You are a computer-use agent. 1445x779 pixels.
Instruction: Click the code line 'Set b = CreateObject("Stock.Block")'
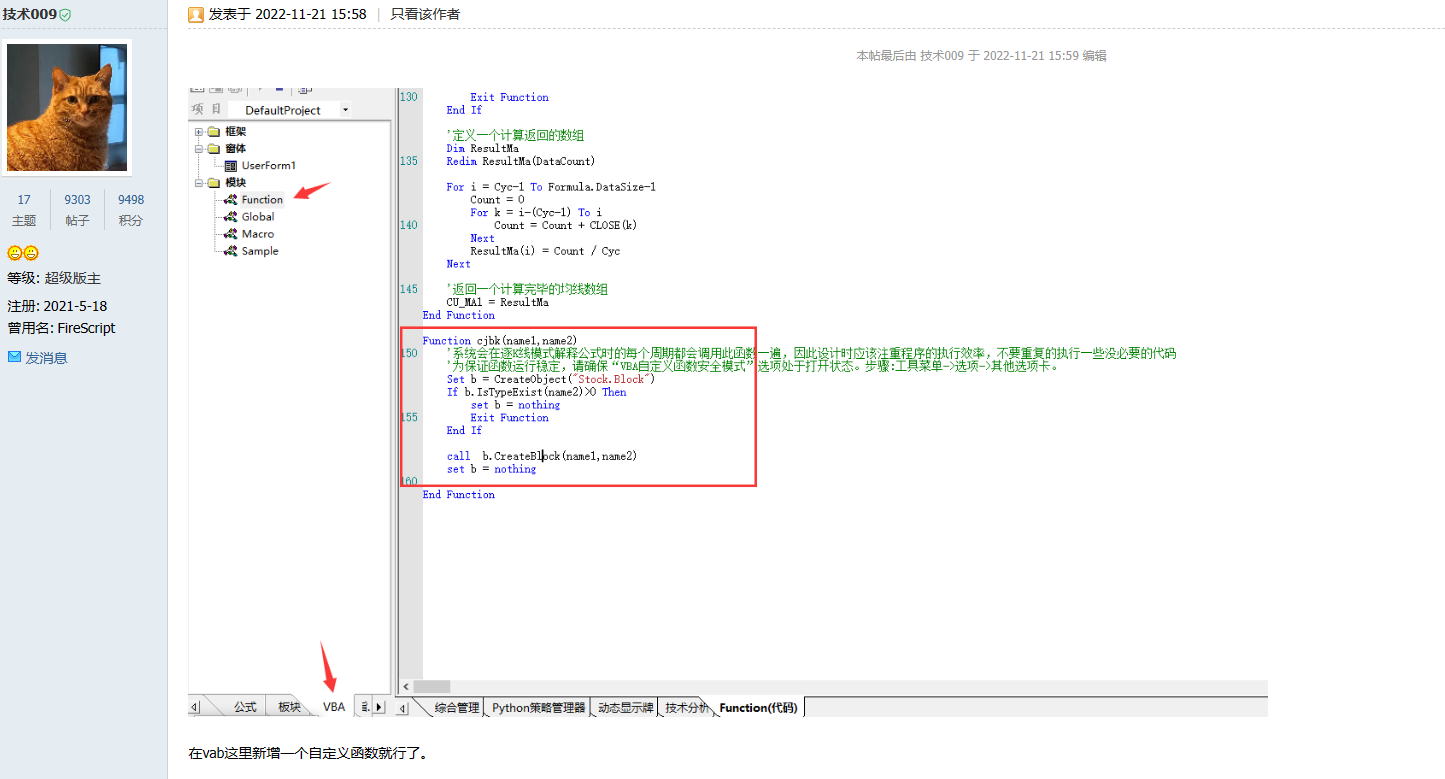tap(551, 379)
